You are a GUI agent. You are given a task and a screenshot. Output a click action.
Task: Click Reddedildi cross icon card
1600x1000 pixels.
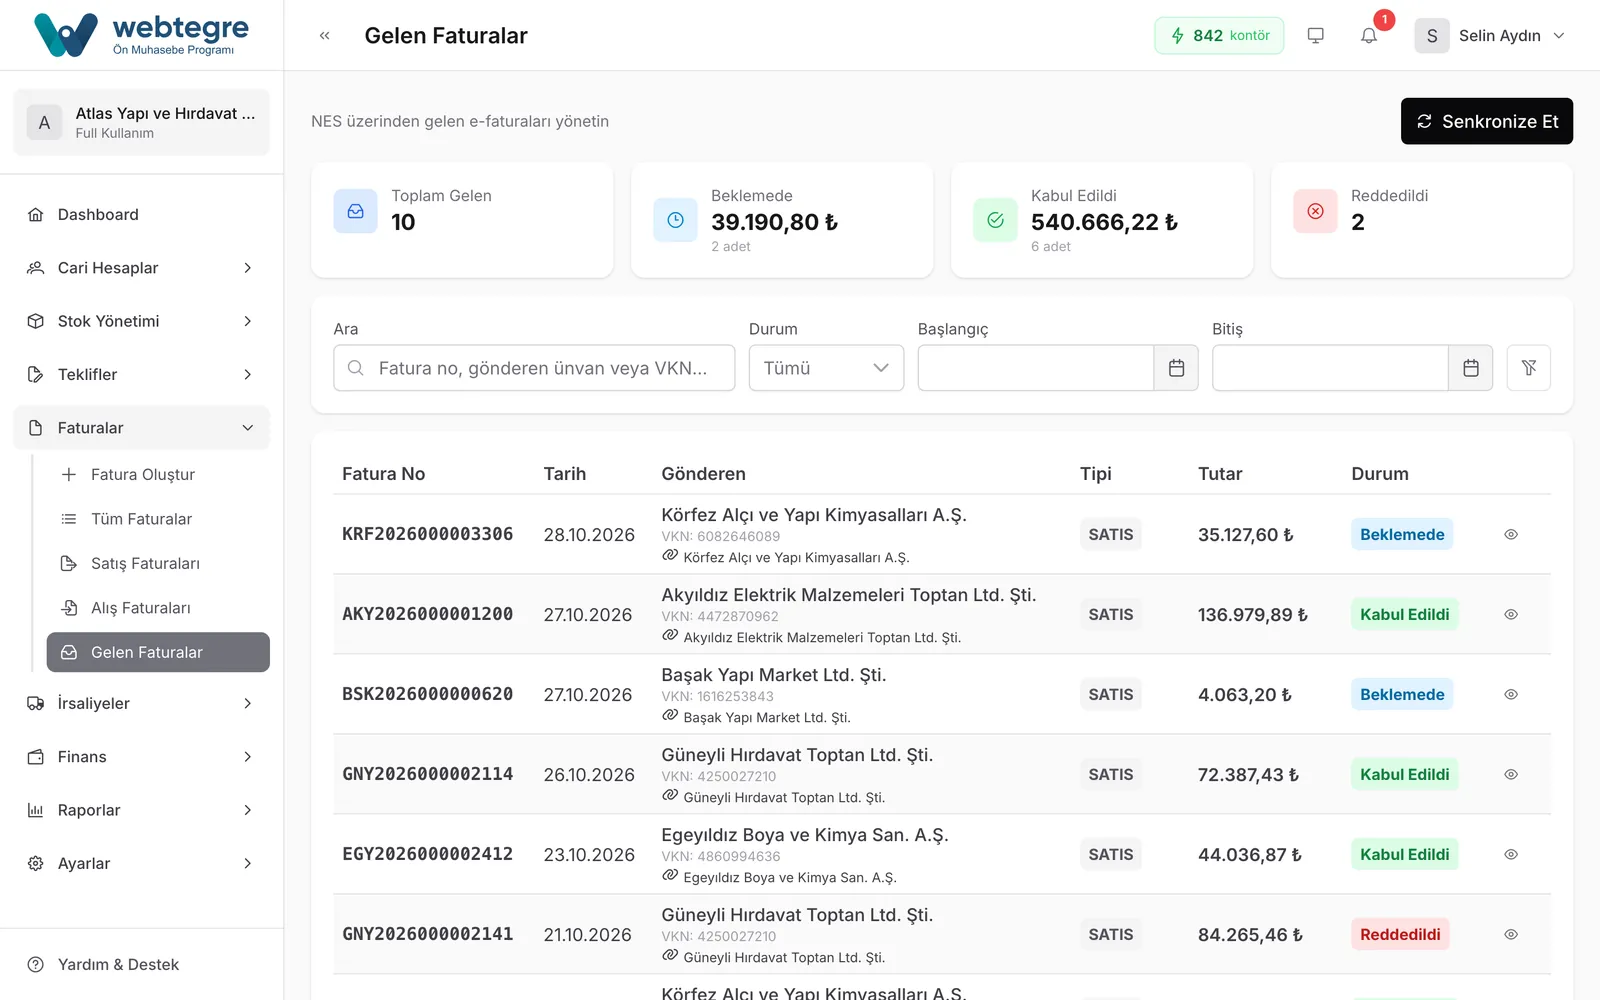[x=1315, y=211]
